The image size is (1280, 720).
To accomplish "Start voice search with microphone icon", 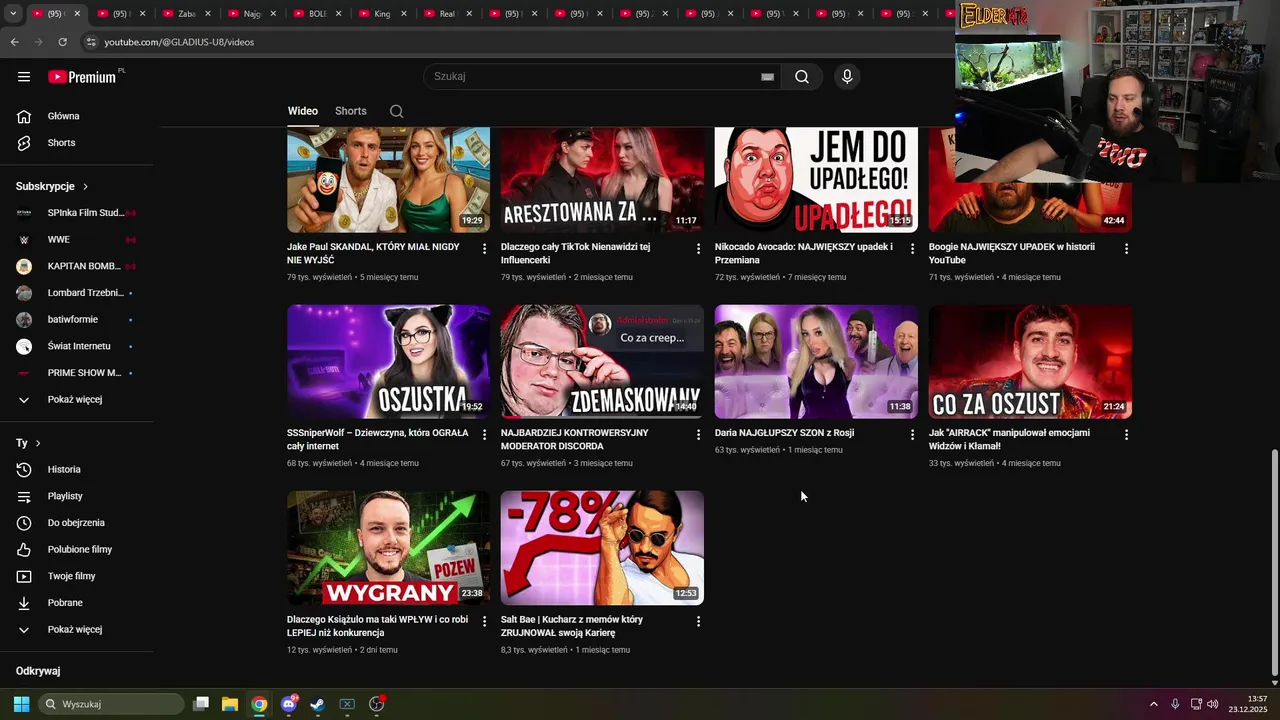I will coord(847,77).
